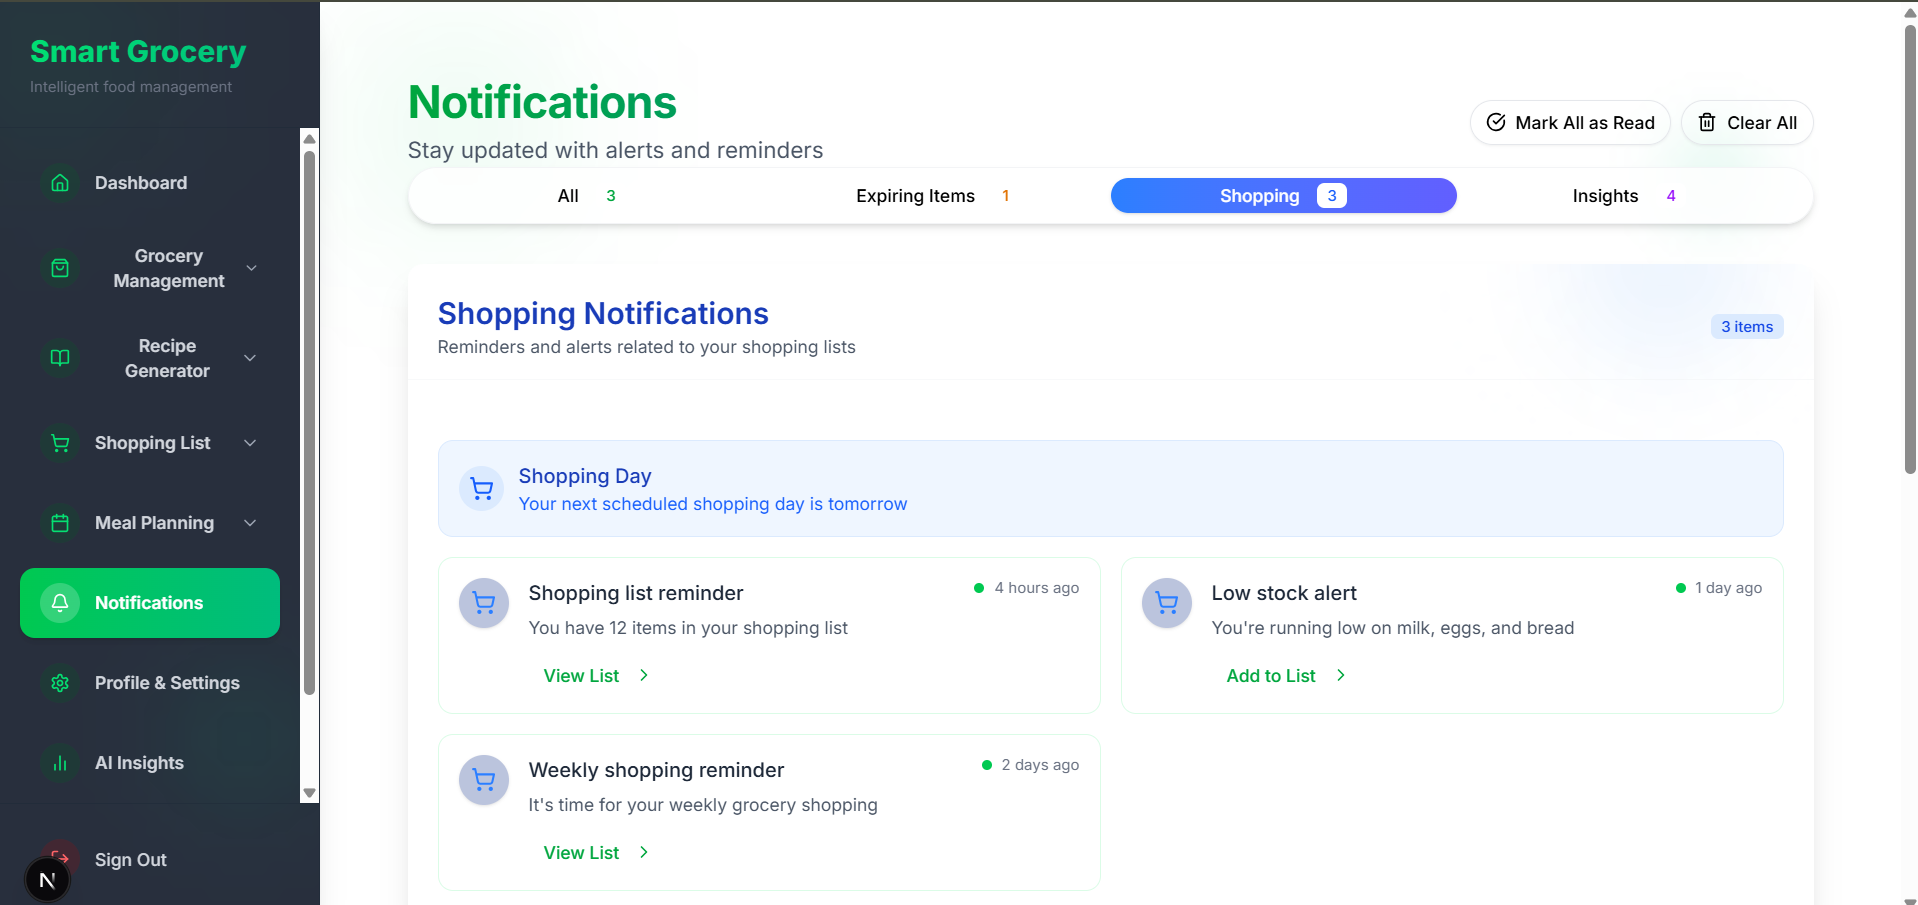Click the sidebar scrollbar down arrow
The image size is (1918, 905).
pos(309,793)
